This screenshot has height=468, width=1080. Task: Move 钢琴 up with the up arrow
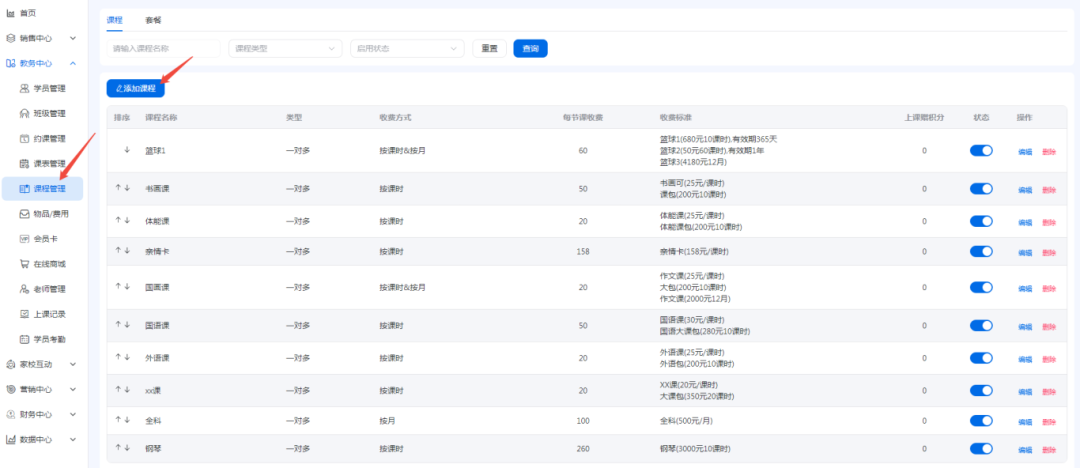pyautogui.click(x=118, y=448)
